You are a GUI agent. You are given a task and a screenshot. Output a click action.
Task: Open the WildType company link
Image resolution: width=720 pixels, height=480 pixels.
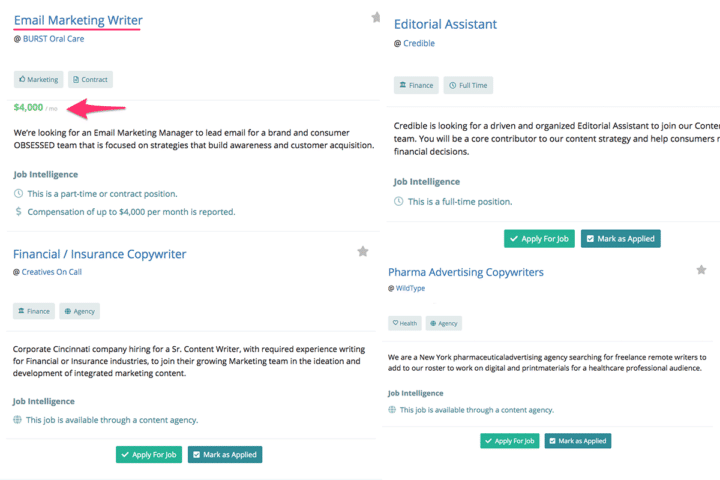[410, 288]
